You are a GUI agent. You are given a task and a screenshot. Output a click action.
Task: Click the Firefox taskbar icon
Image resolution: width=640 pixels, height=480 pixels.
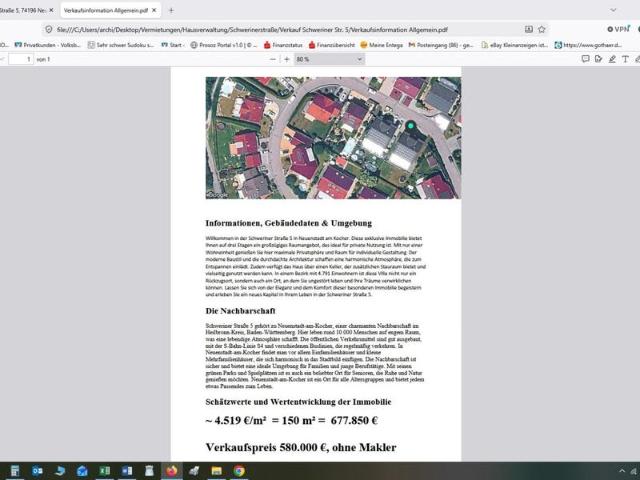click(172, 471)
